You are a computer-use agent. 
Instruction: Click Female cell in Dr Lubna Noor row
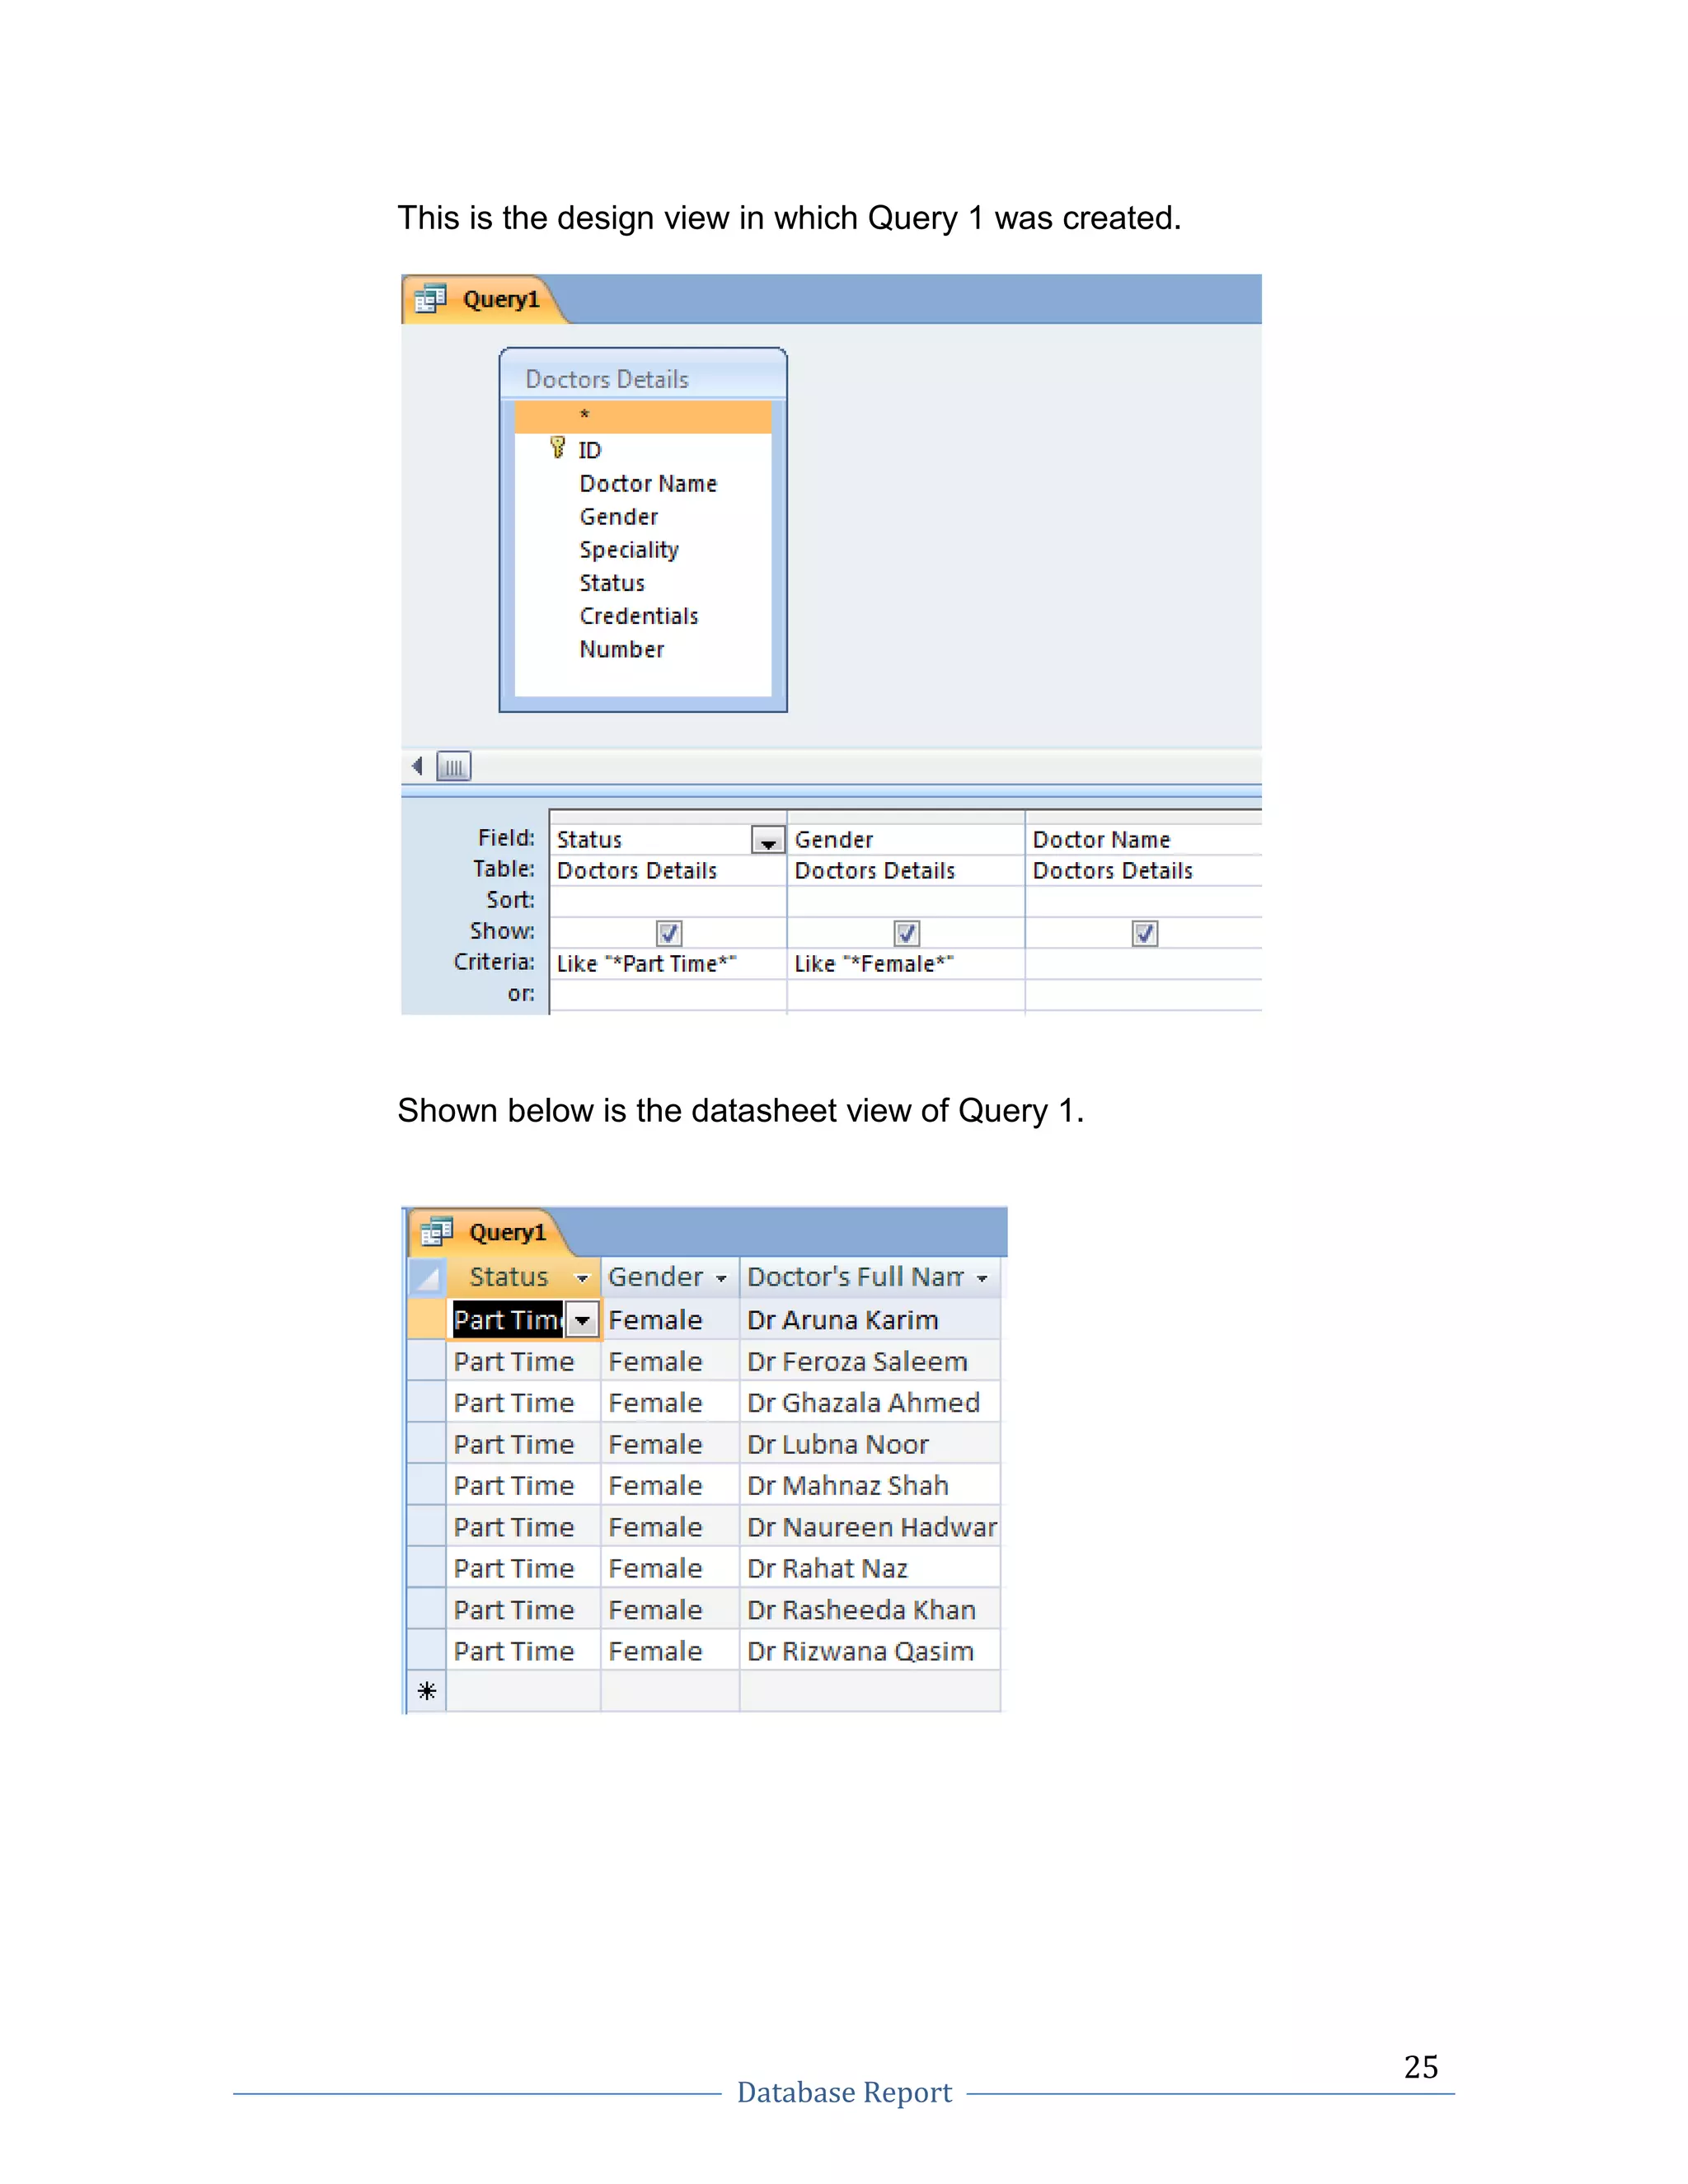pos(670,1444)
